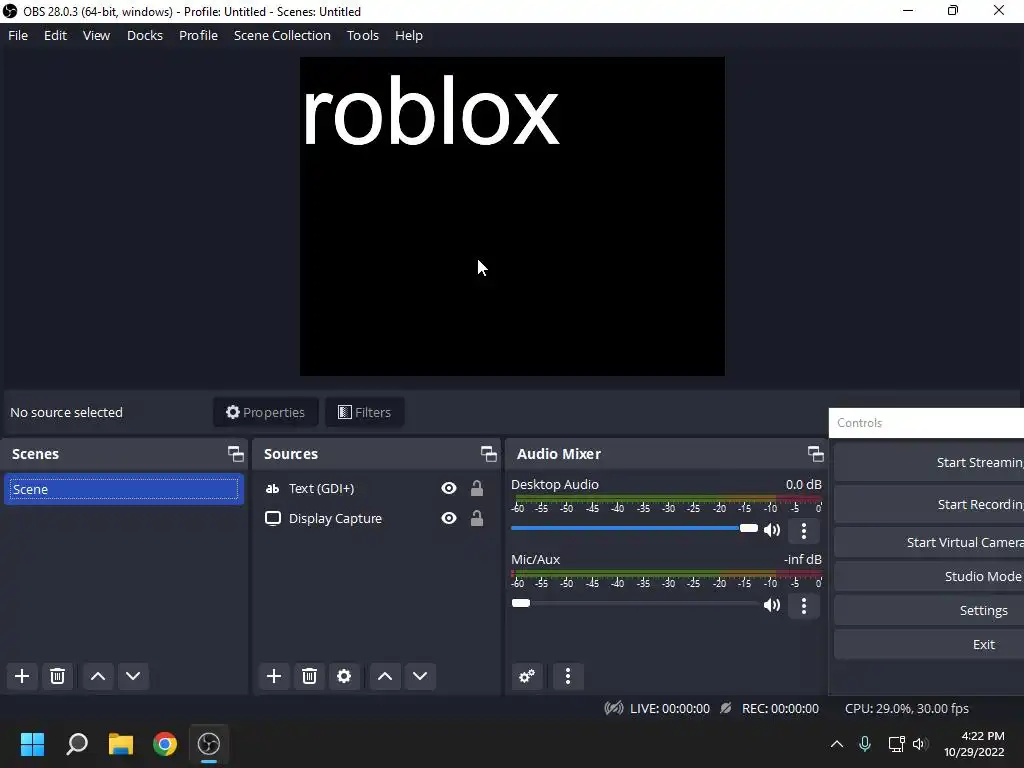This screenshot has width=1024, height=768.
Task: Open Mic/Aux three-dot options
Action: (x=804, y=605)
